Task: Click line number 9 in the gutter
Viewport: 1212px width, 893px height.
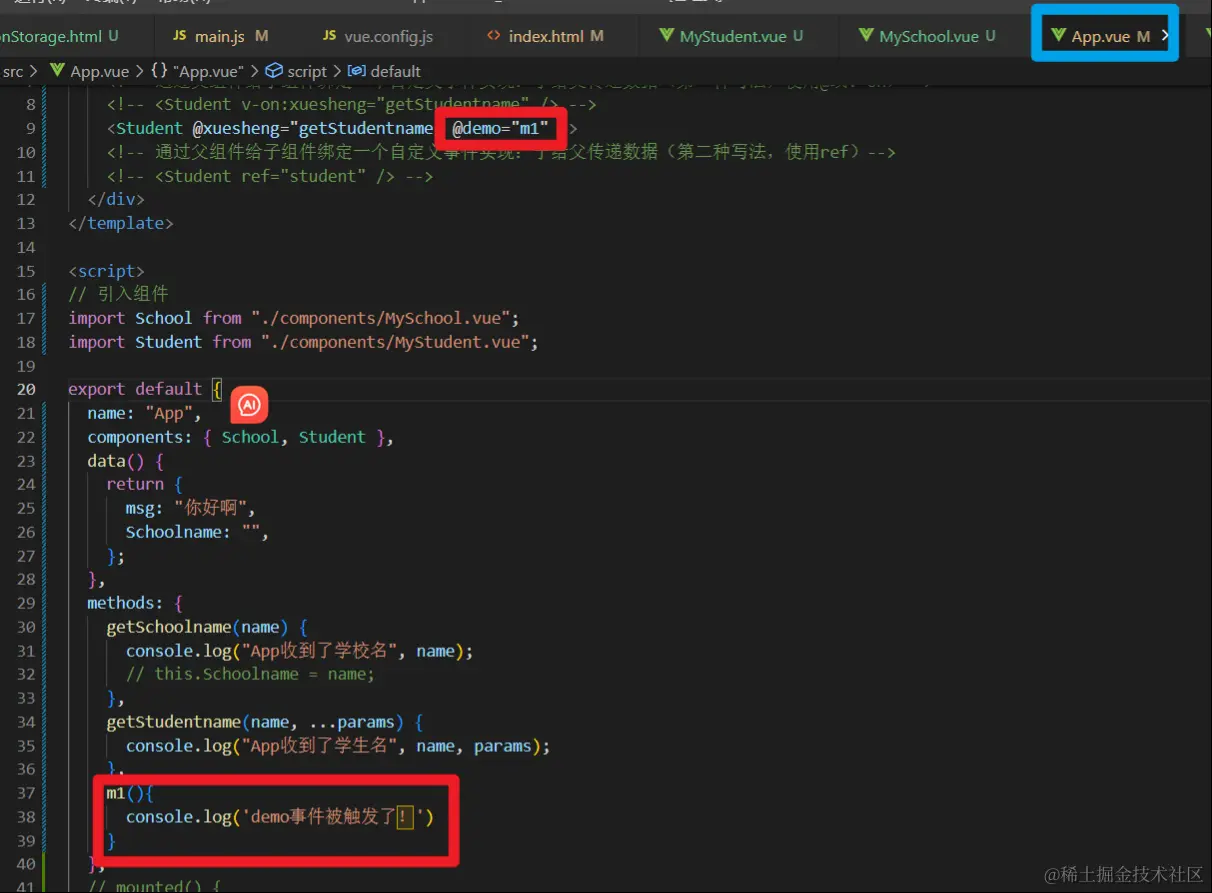Action: click(x=31, y=128)
